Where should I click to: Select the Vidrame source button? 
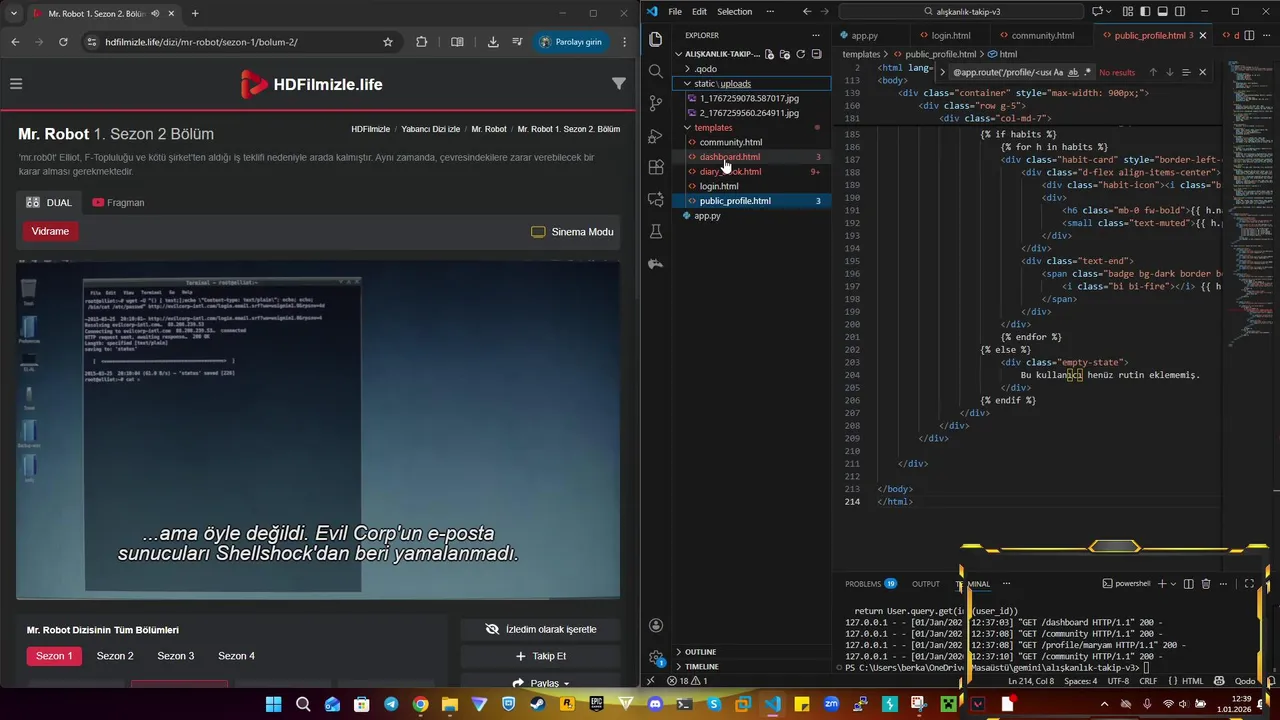tap(50, 231)
